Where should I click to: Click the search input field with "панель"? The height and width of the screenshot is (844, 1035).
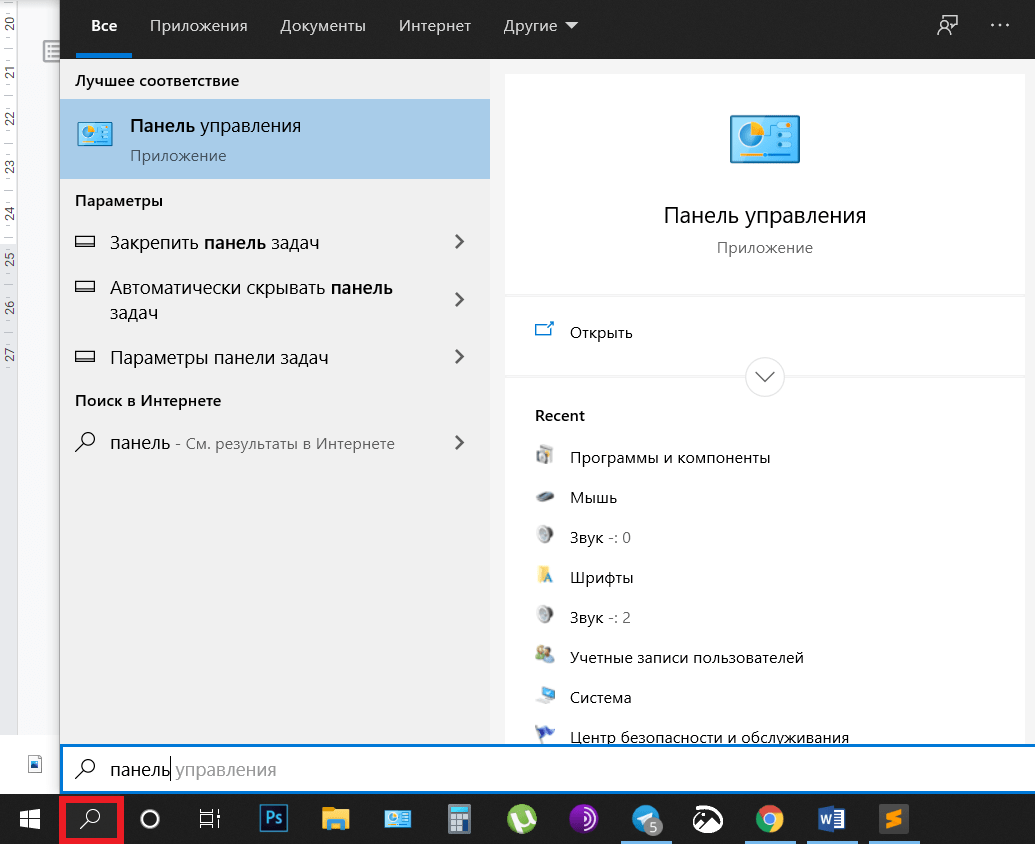coord(500,769)
